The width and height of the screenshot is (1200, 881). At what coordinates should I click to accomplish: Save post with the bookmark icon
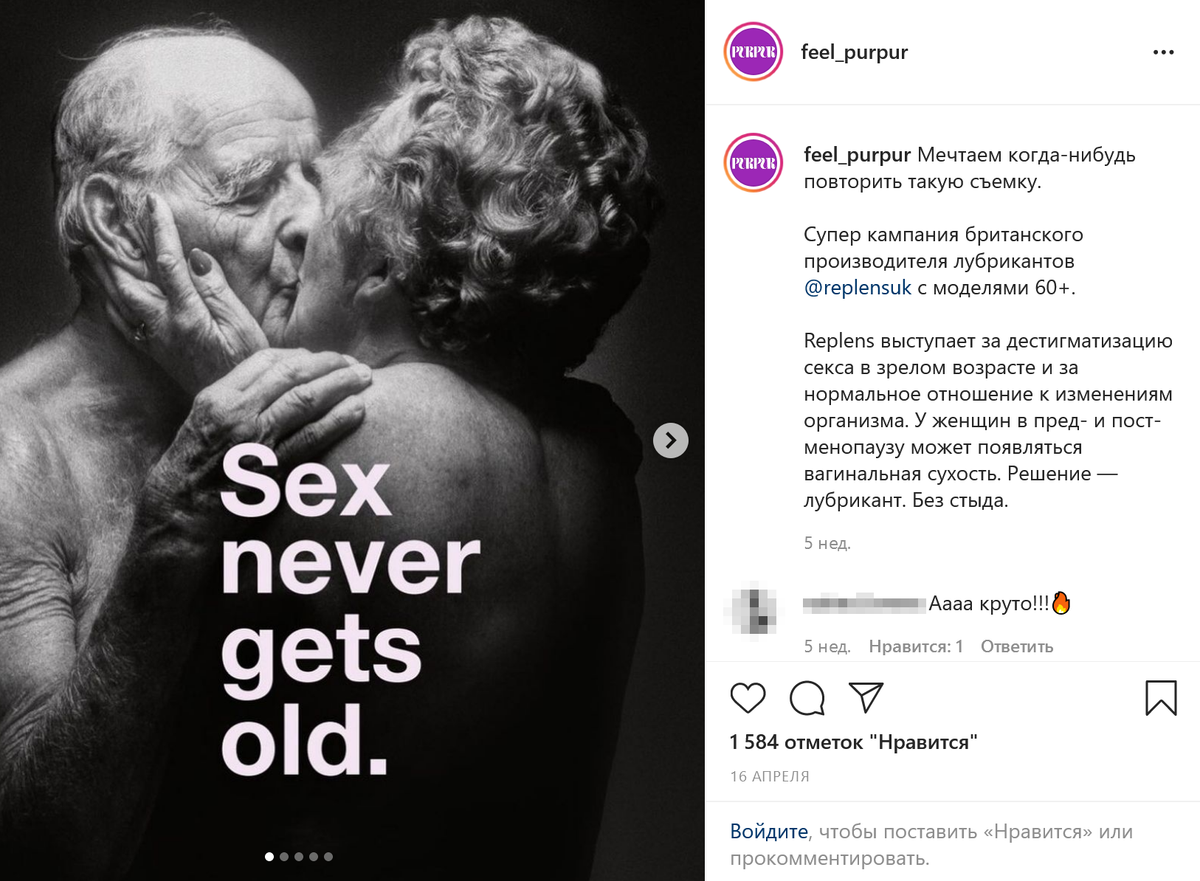click(x=1161, y=697)
